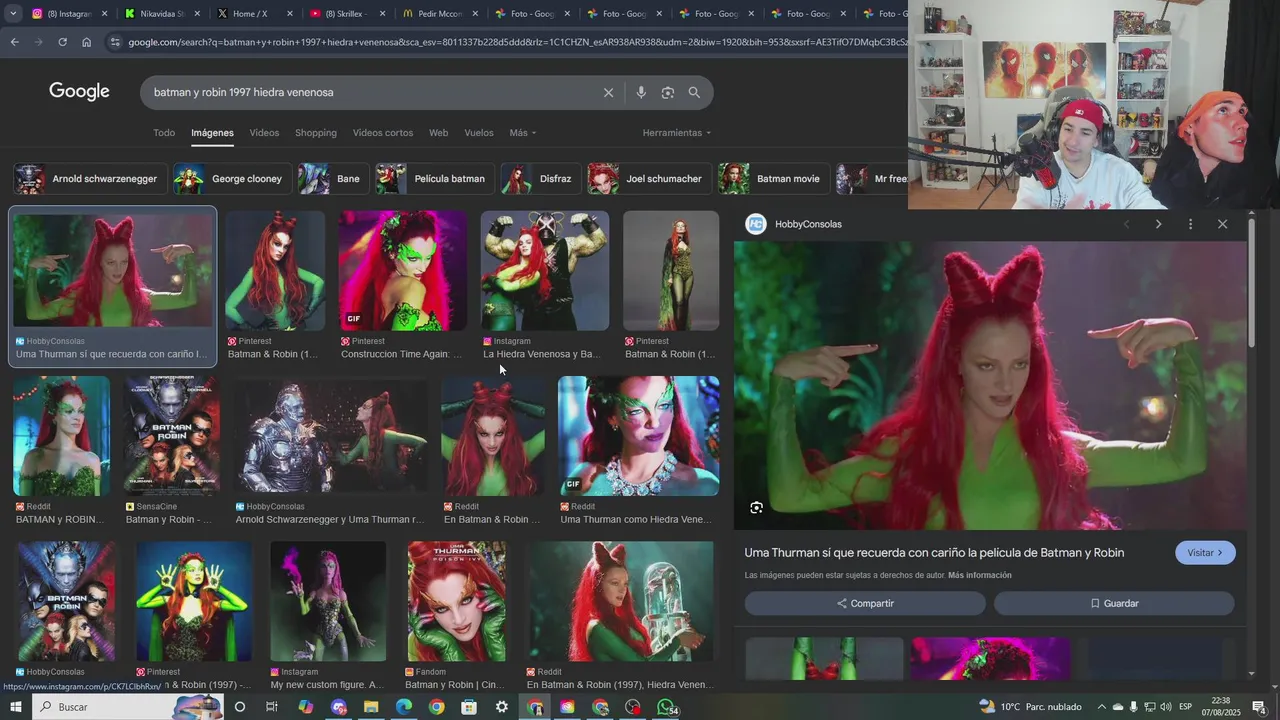Go to Google home via logo
This screenshot has width=1280, height=720.
79,92
